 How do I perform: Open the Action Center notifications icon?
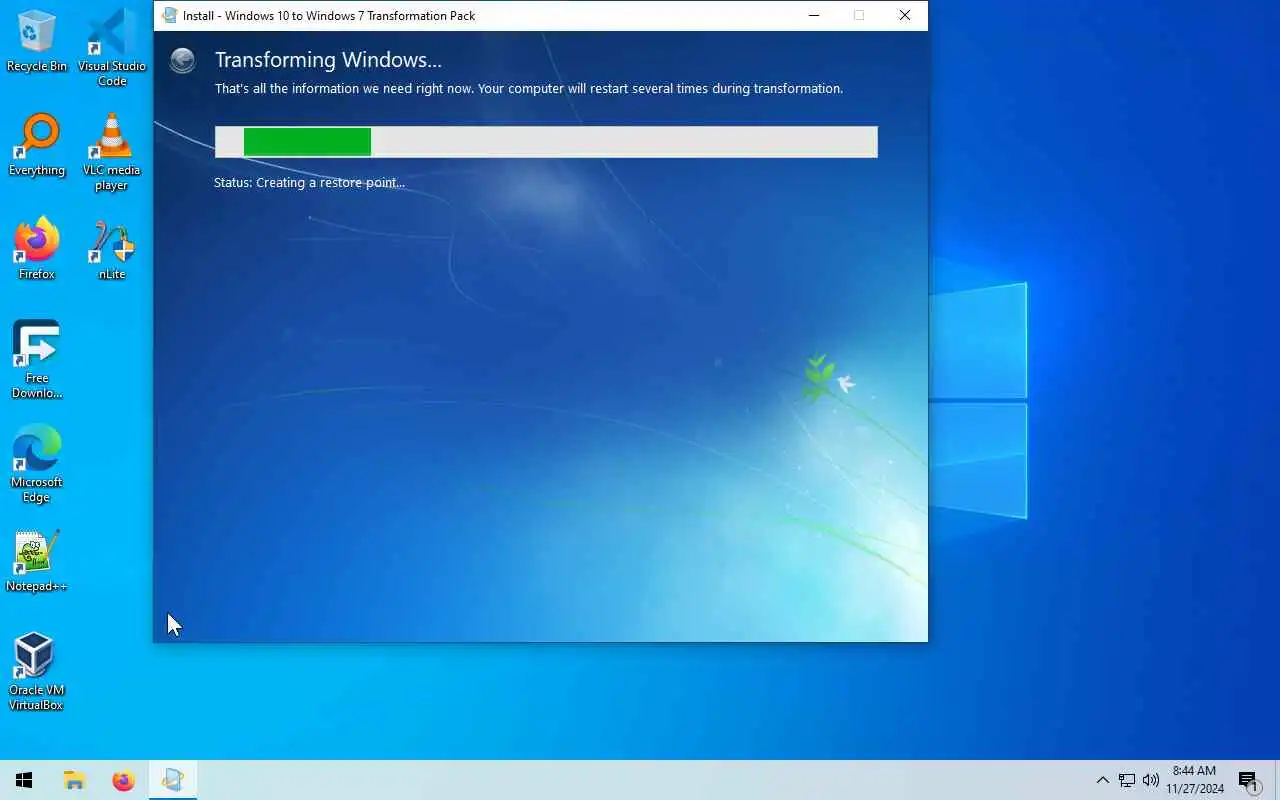[1248, 780]
